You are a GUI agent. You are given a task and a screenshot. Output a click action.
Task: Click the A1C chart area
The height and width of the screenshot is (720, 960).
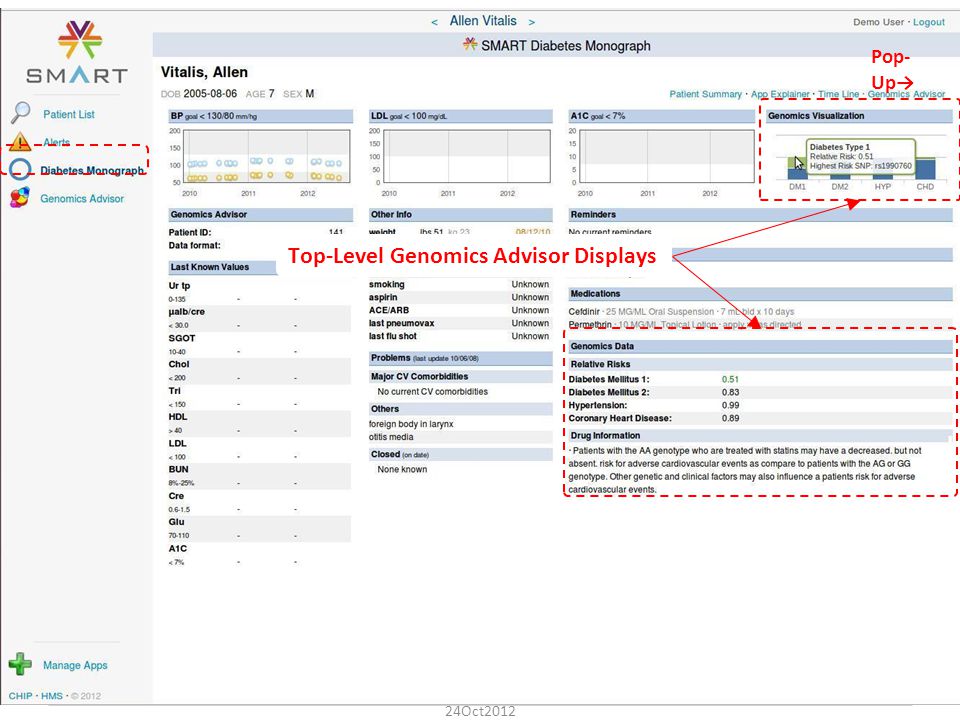667,156
